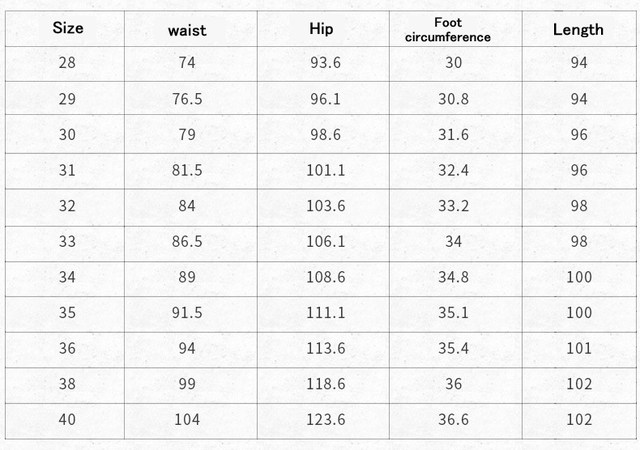Select size 33 row label
640x450 pixels.
67,241
